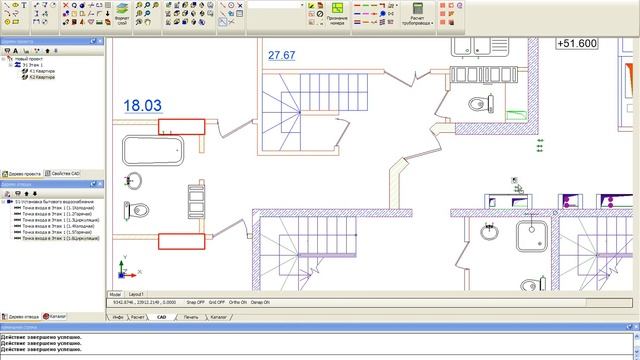This screenshot has width=640, height=360.
Task: Click the room area label '27.67'
Action: click(282, 55)
